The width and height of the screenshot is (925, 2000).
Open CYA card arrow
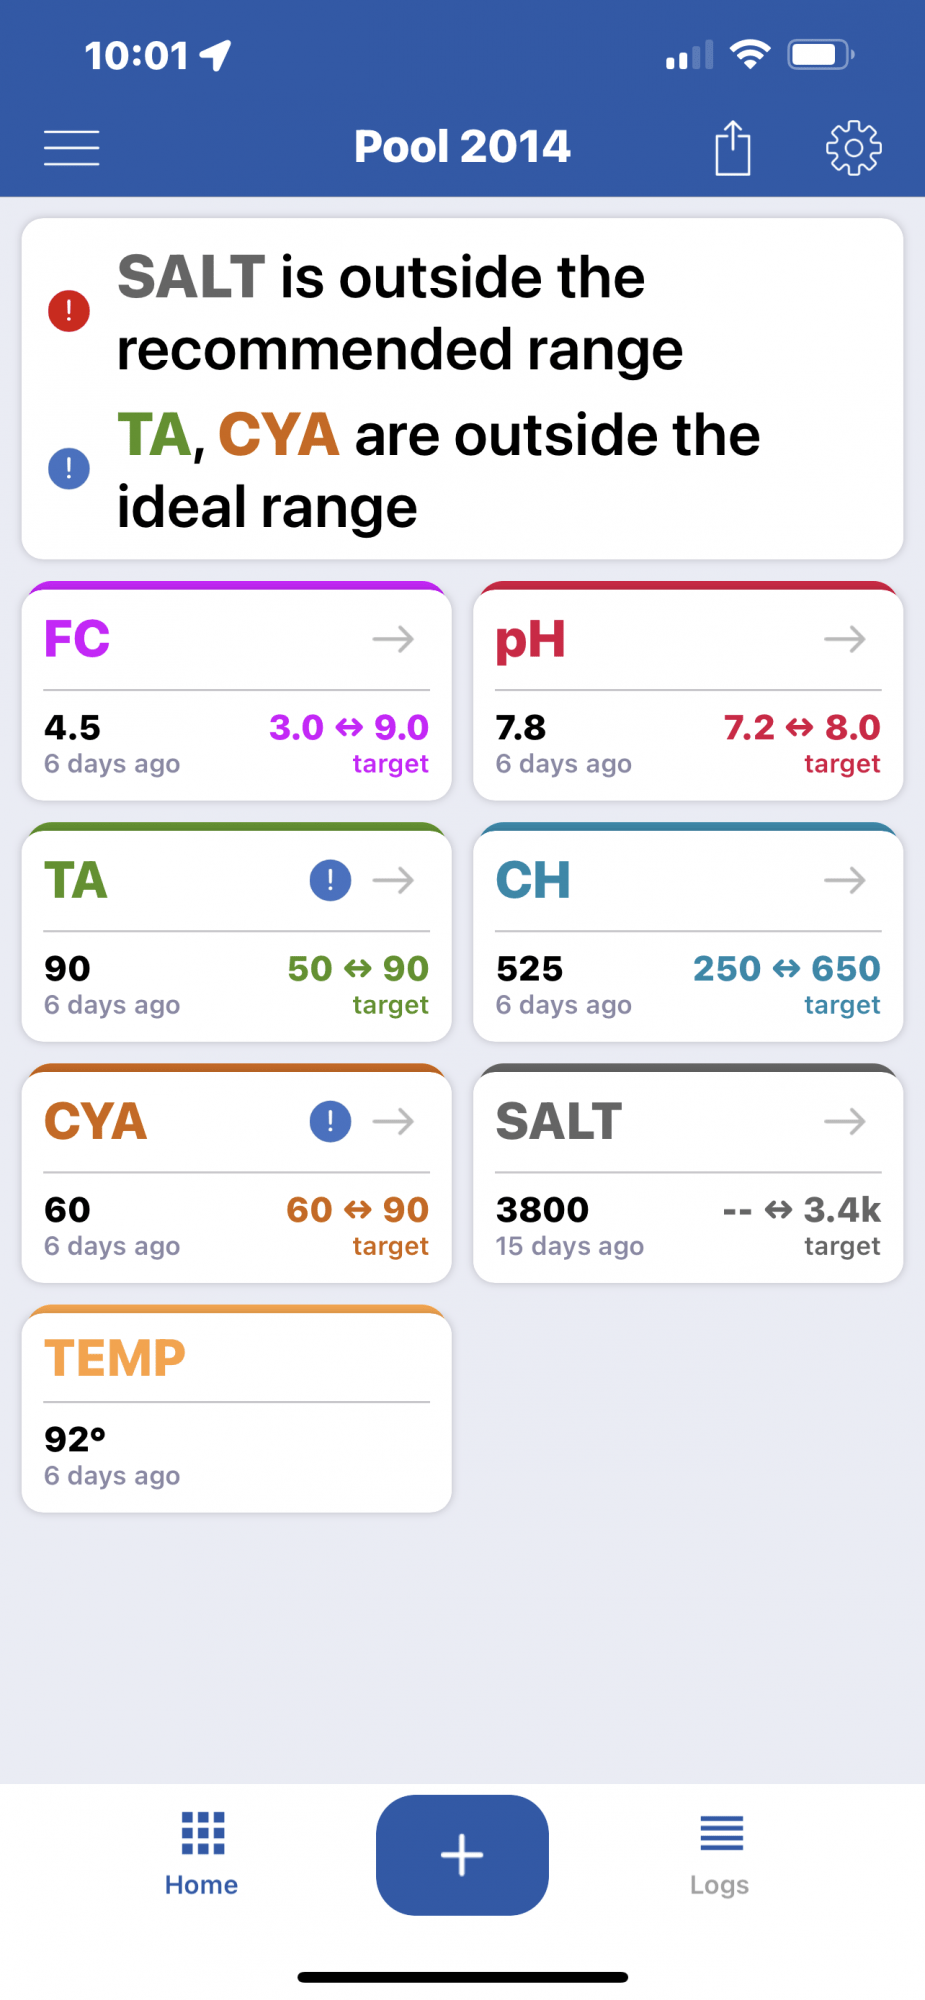pos(394,1121)
